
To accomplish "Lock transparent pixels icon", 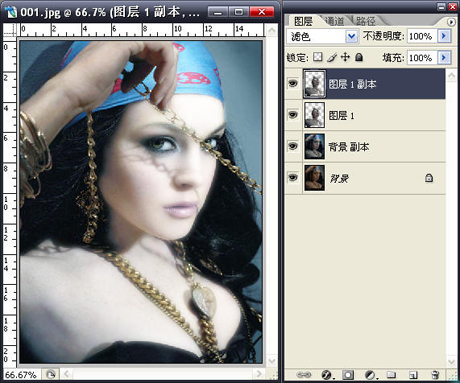I will click(318, 57).
